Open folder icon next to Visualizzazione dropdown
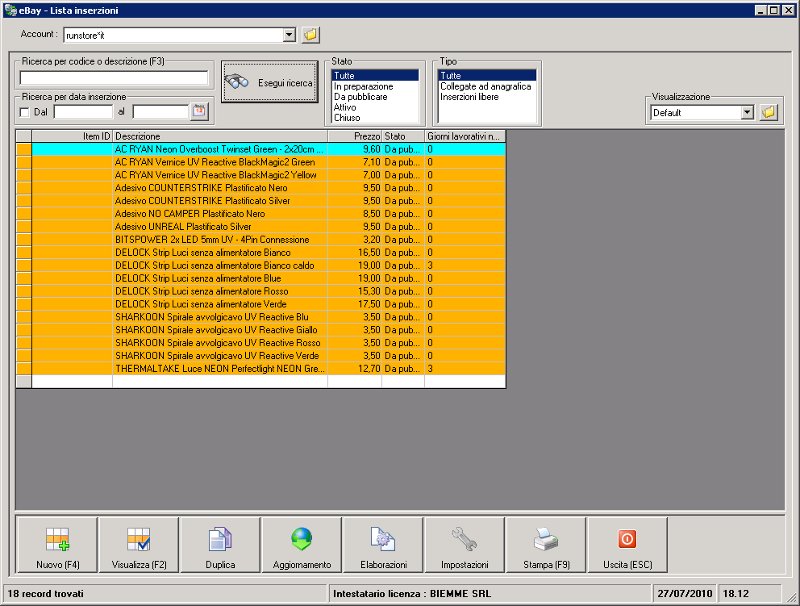The height and width of the screenshot is (606, 800). click(768, 112)
